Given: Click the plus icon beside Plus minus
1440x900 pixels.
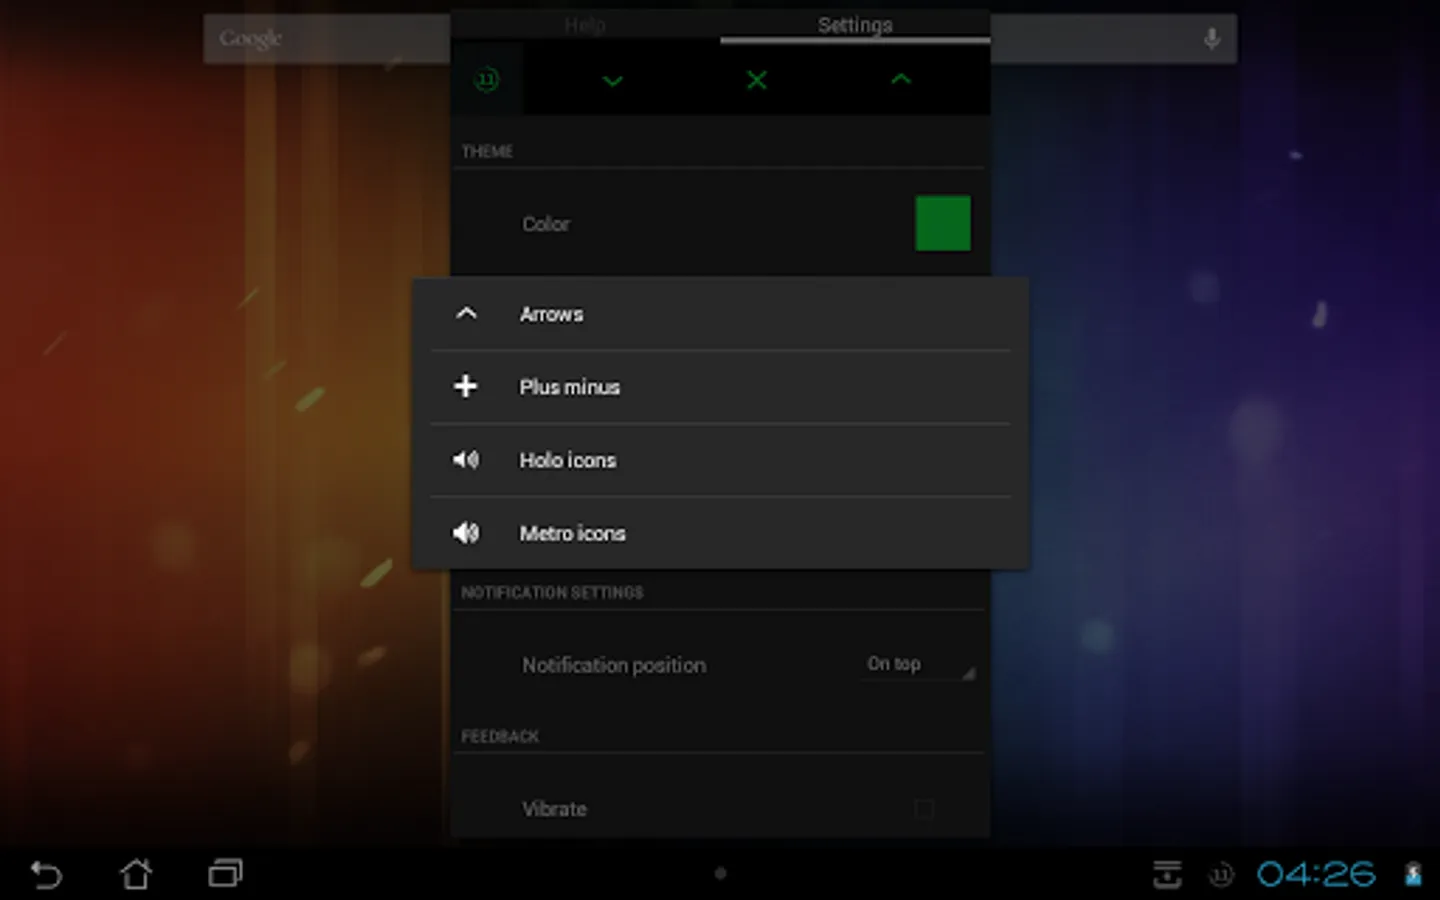Looking at the screenshot, I should [x=466, y=386].
